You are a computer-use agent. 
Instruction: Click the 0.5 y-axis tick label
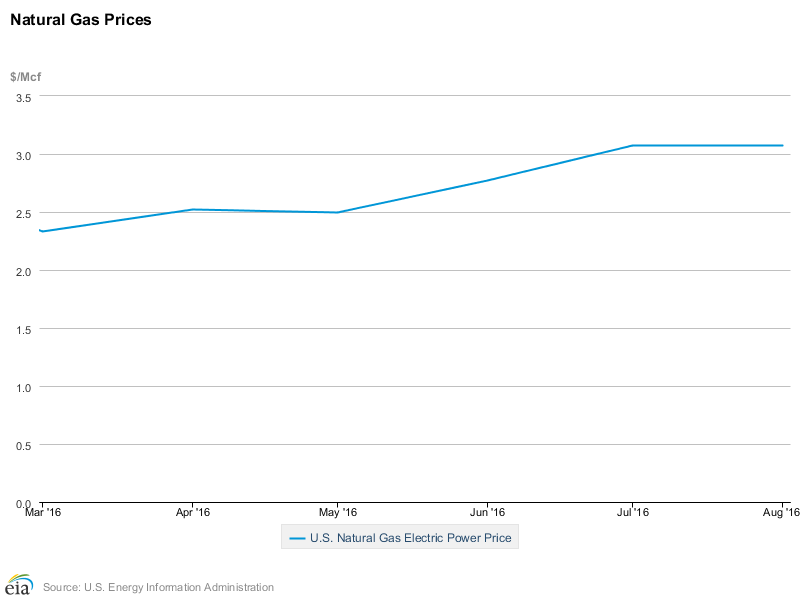tap(24, 445)
